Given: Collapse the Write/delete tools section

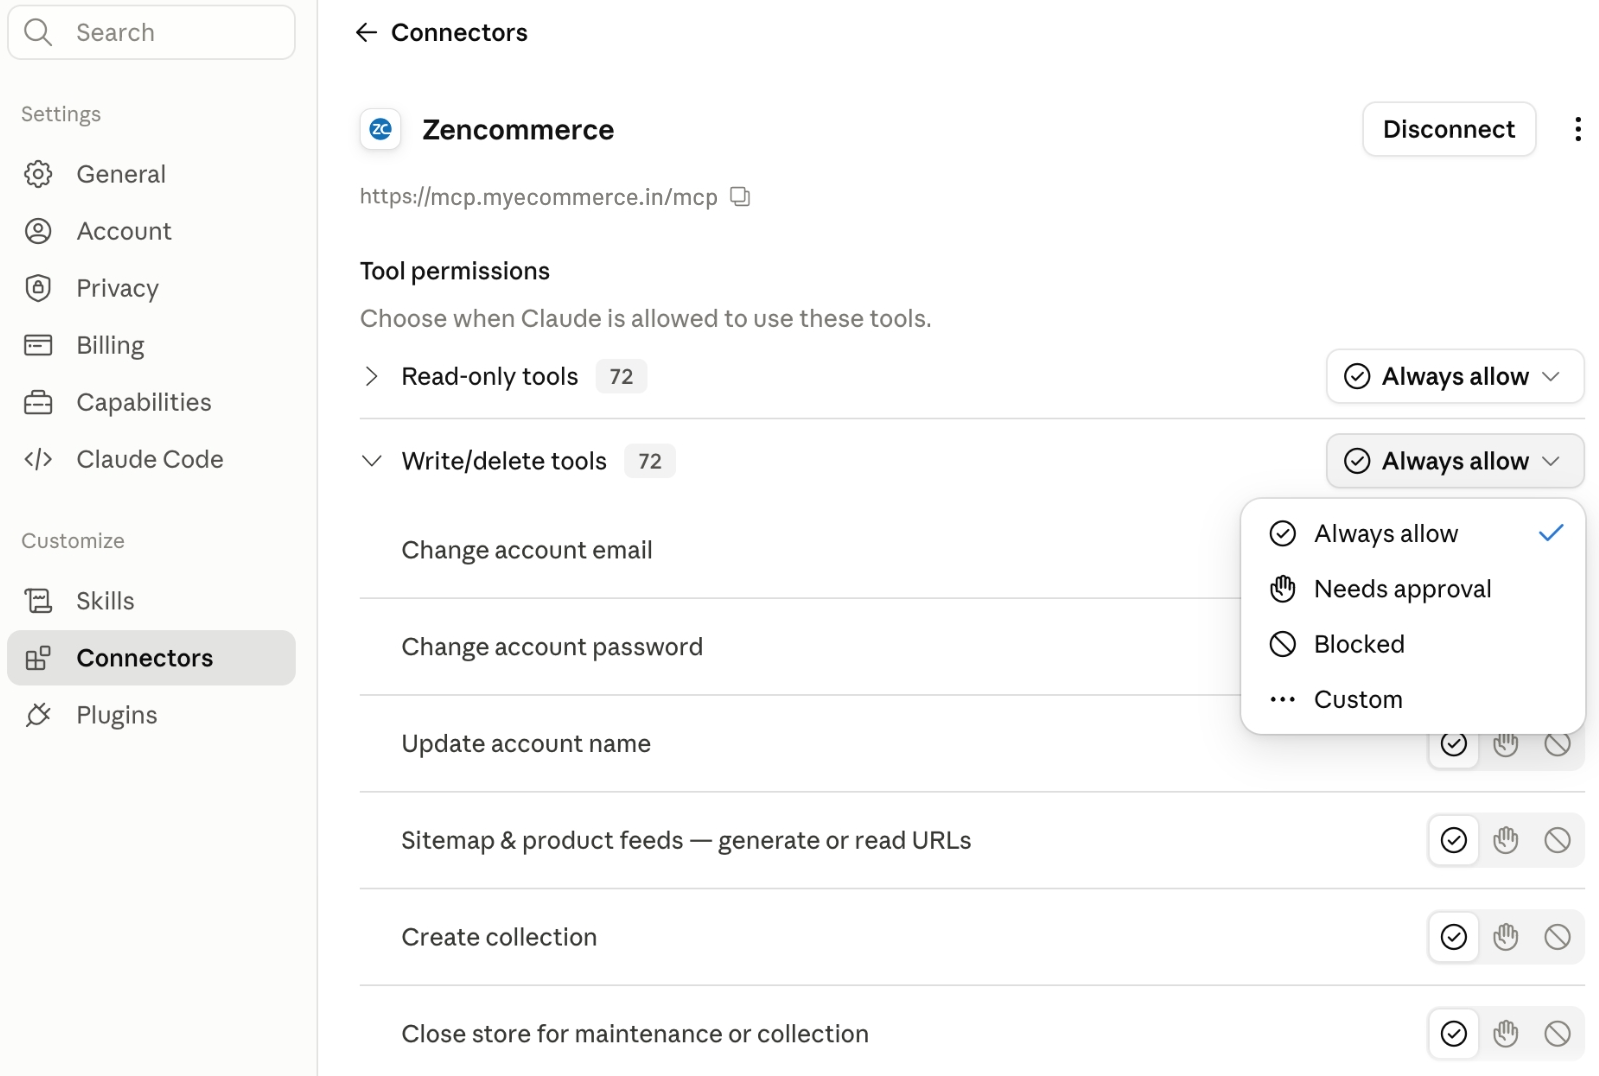Looking at the screenshot, I should (x=371, y=461).
